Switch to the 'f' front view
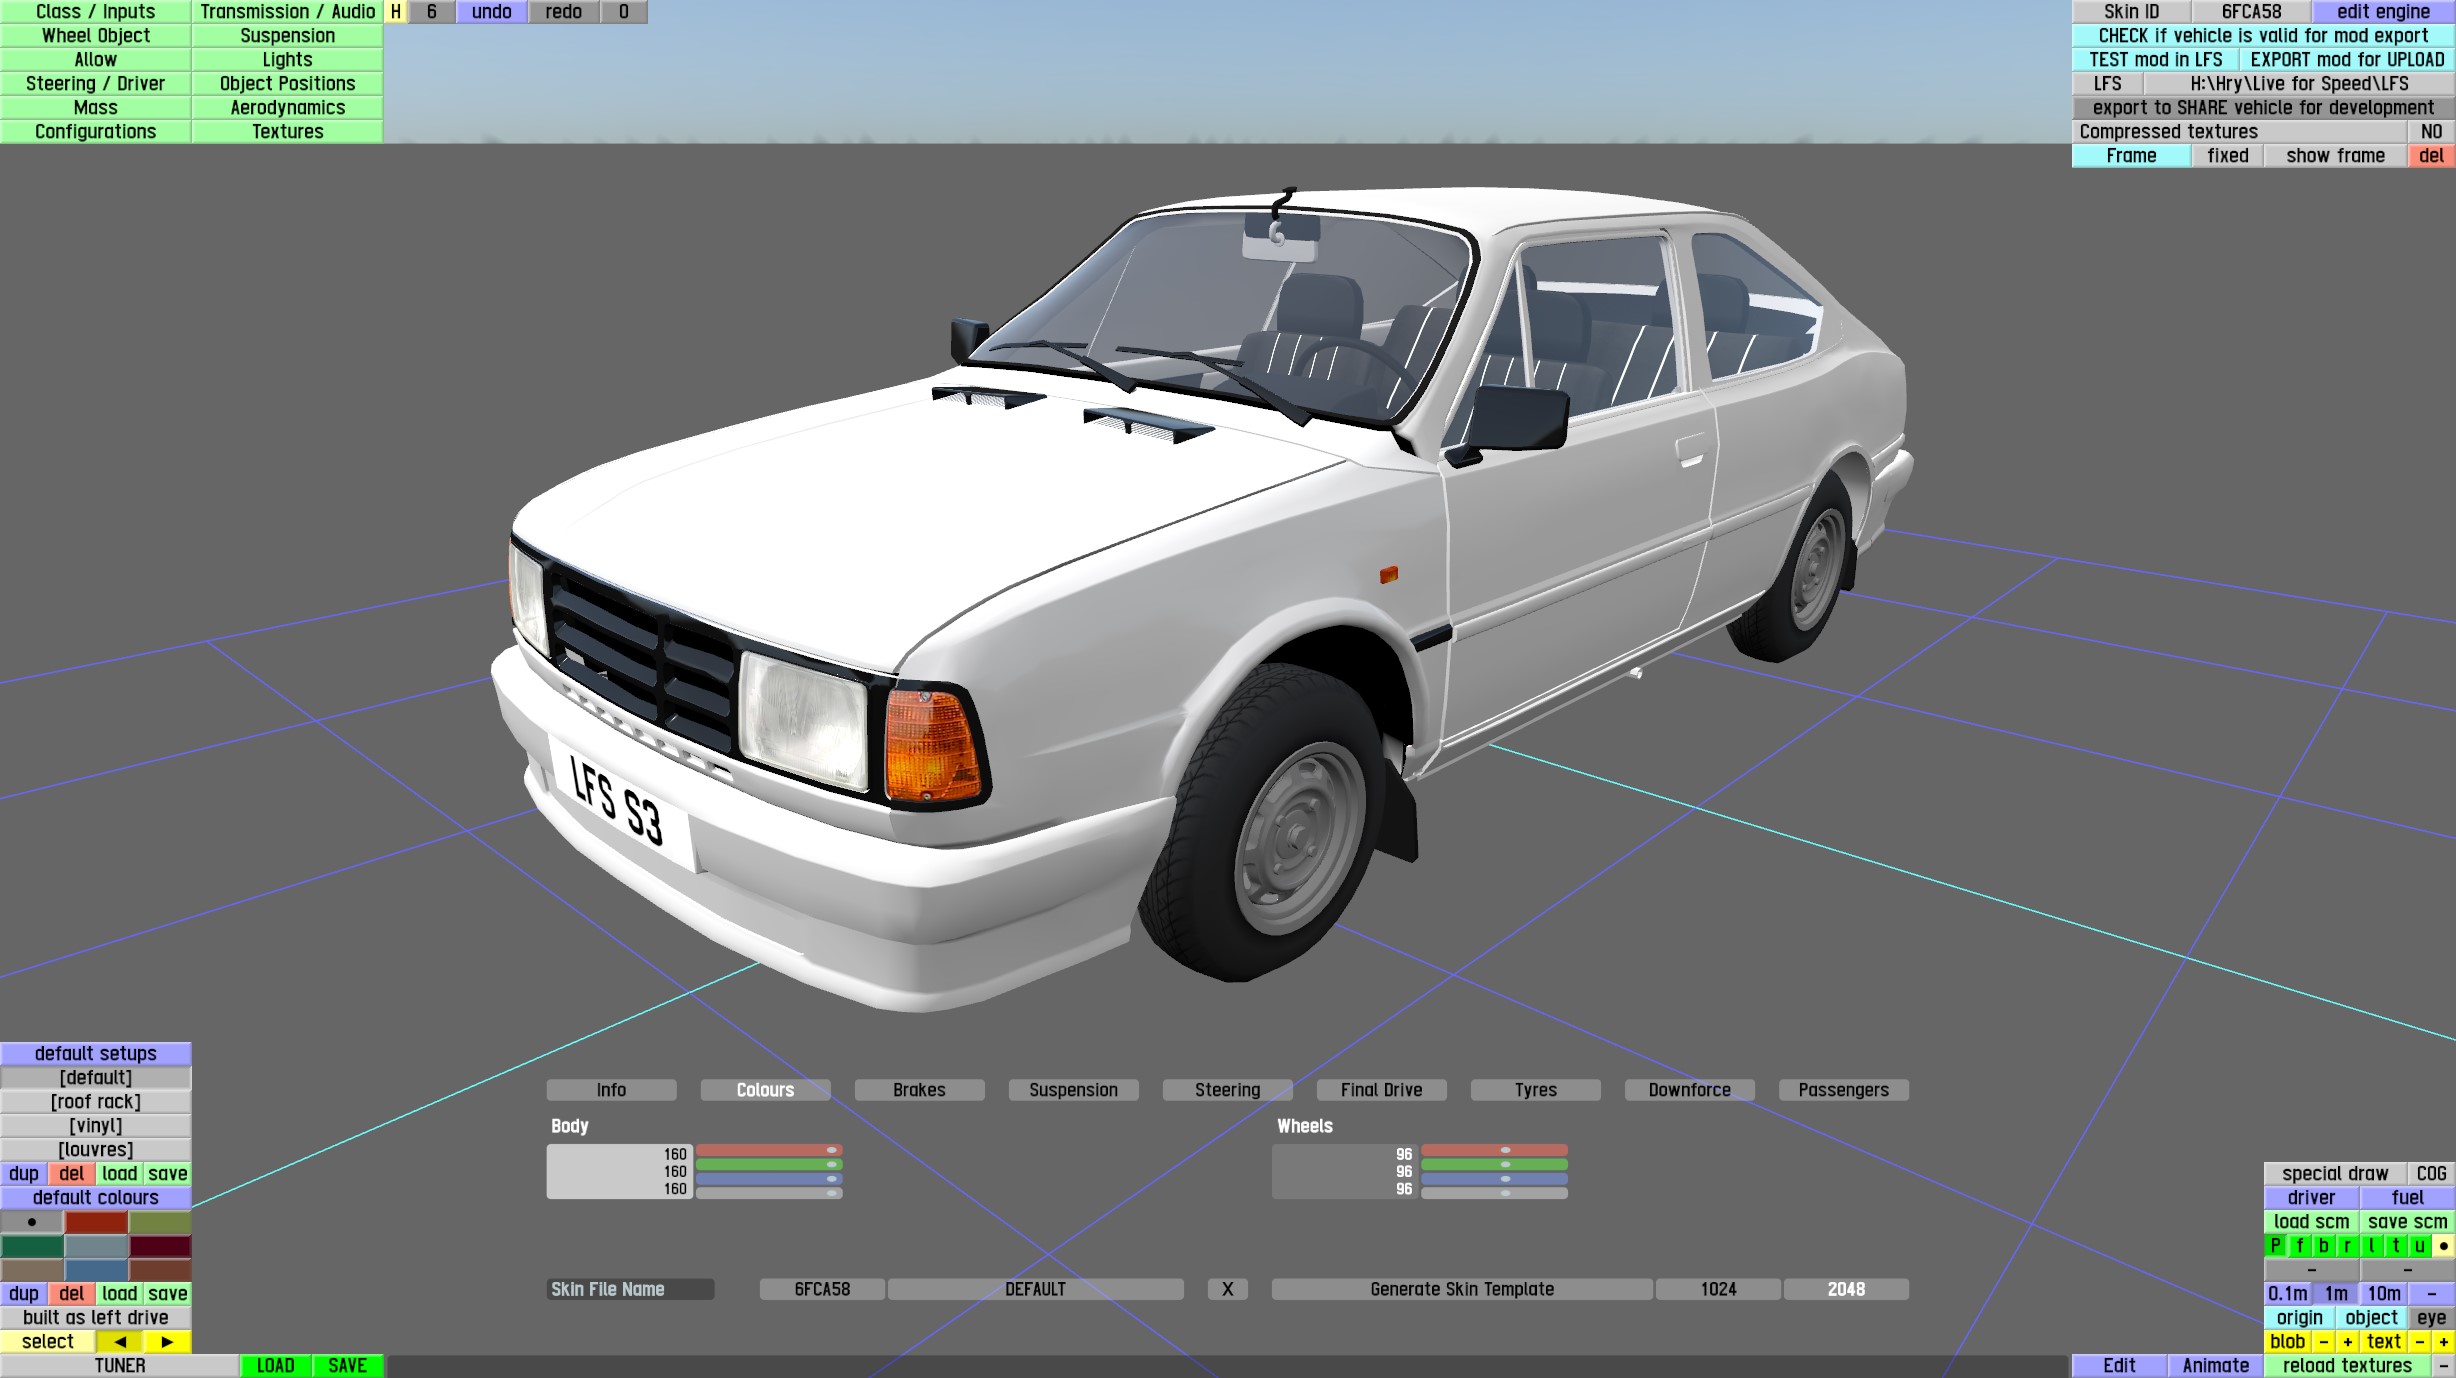The image size is (2456, 1378). 2300,1246
